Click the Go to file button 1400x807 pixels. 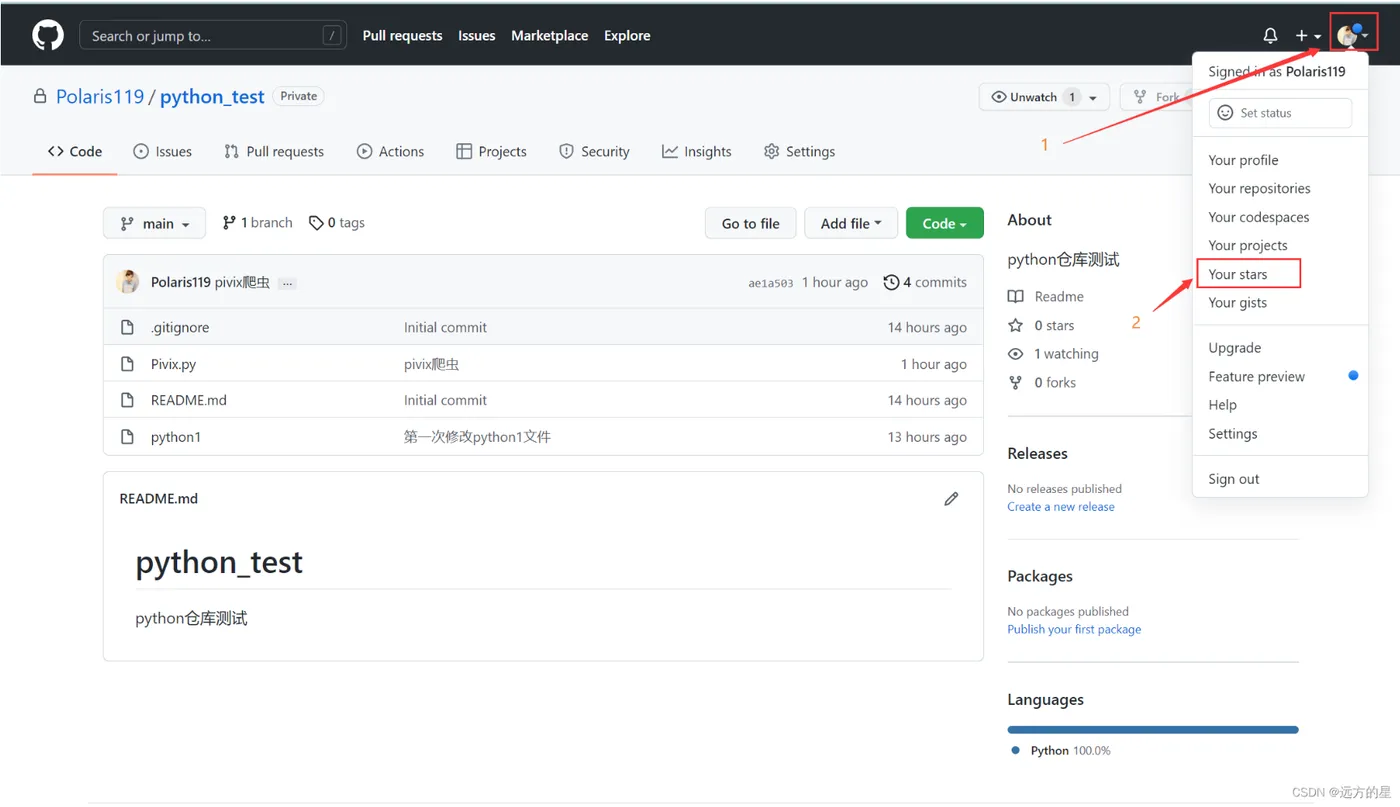tap(750, 223)
